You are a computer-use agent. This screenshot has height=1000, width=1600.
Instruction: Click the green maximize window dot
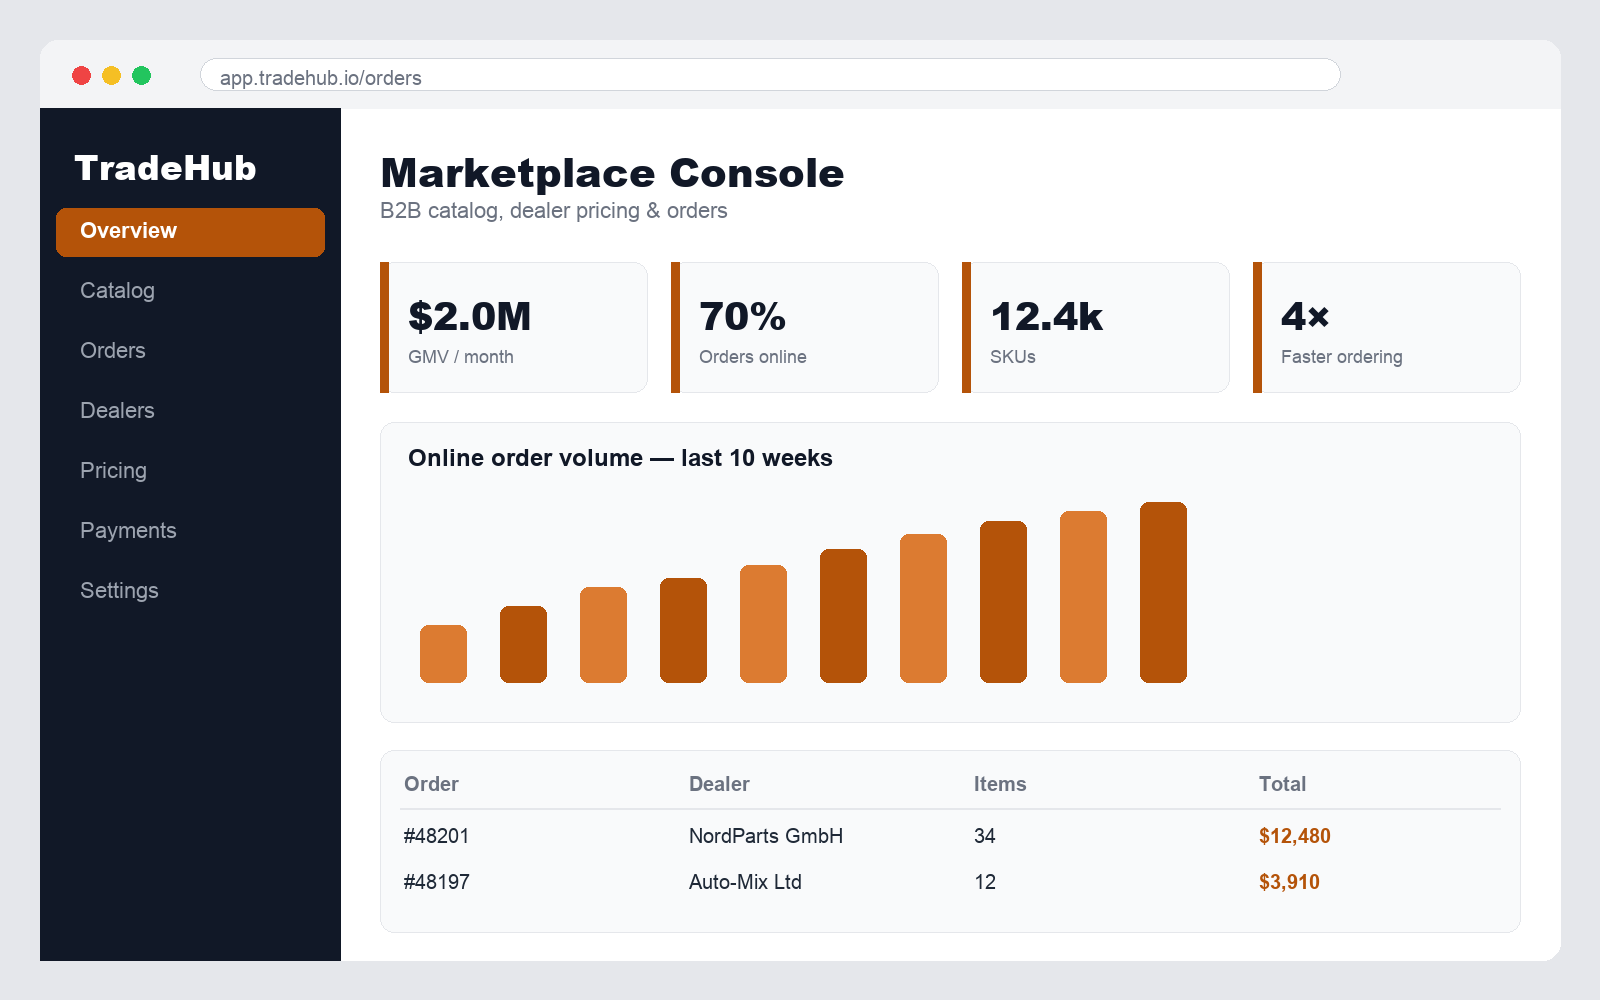142,75
